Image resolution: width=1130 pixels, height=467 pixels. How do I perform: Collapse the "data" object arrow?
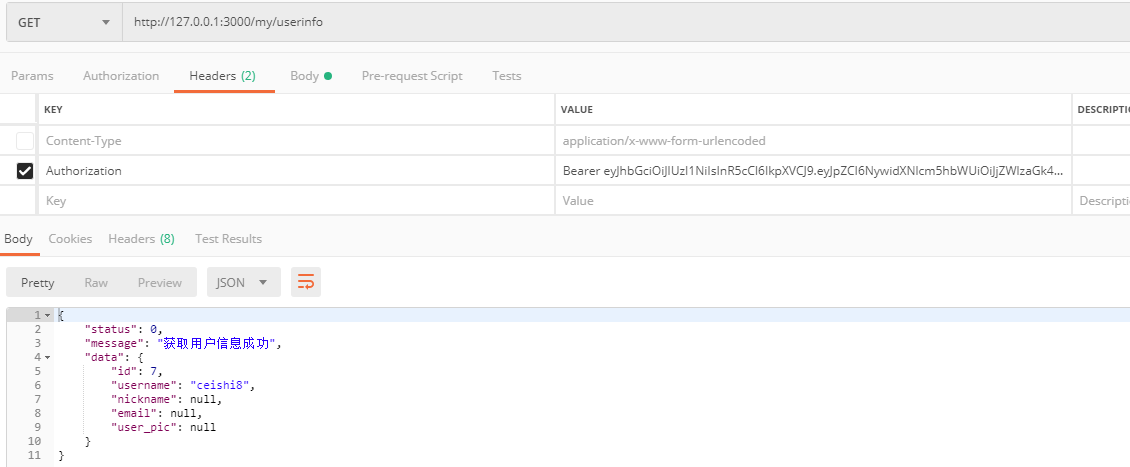[47, 357]
